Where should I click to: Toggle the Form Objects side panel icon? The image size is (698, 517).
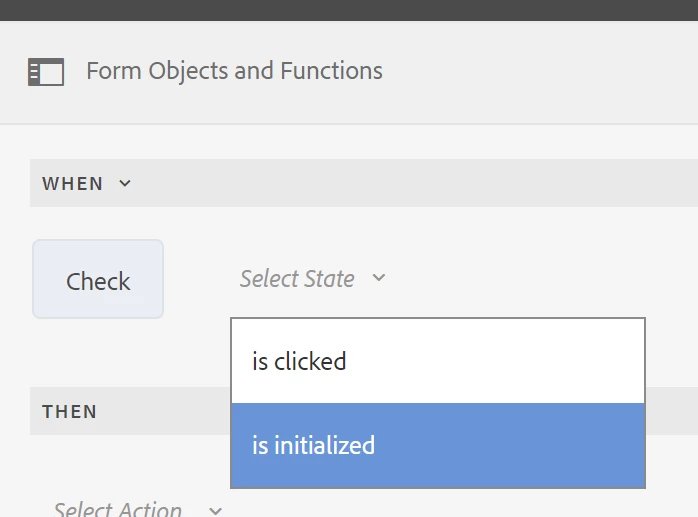click(x=46, y=72)
